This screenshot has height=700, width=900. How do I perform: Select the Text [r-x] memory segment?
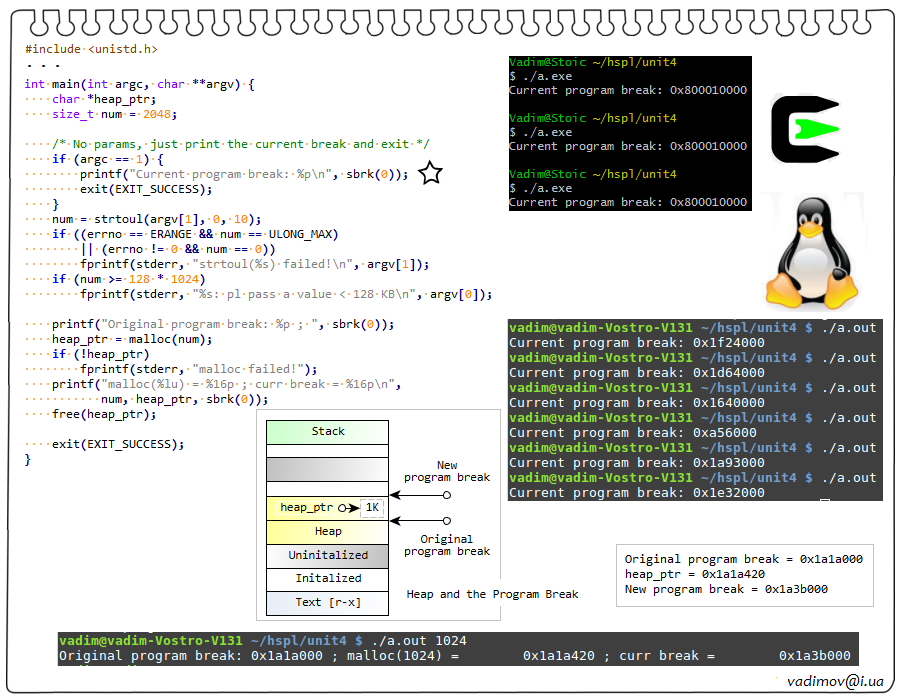[x=327, y=603]
